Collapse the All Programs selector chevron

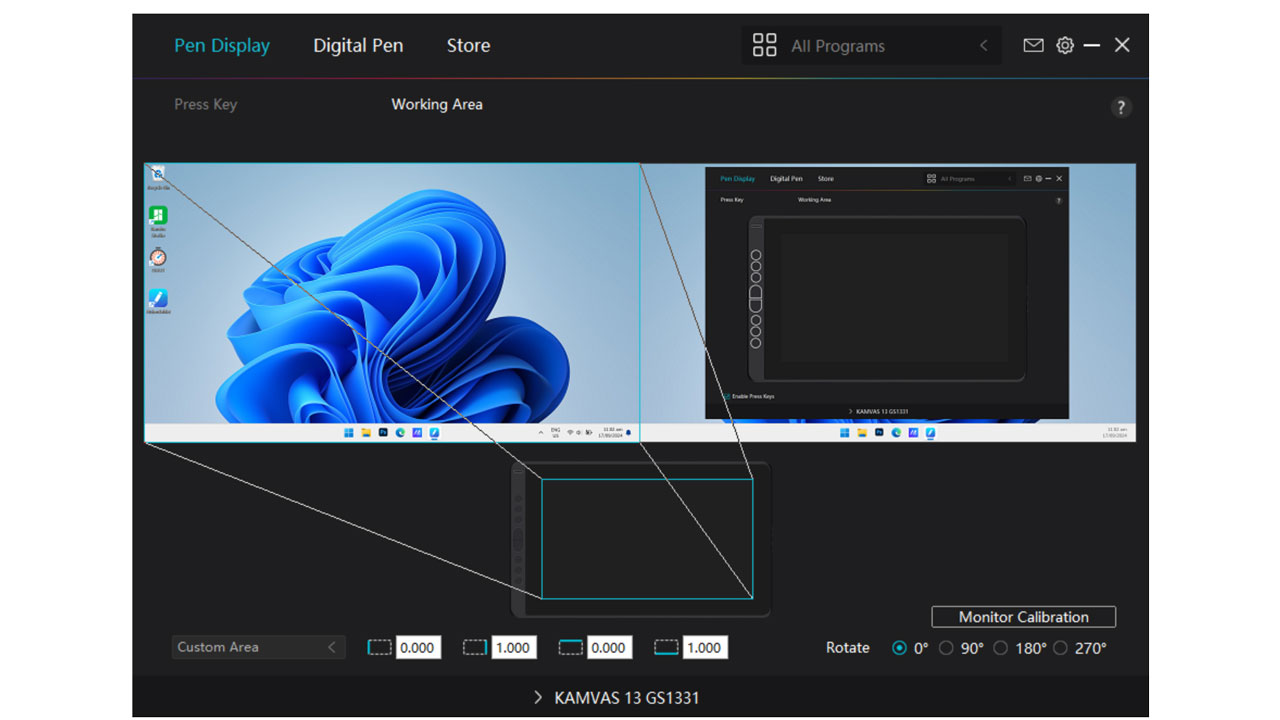[x=982, y=45]
